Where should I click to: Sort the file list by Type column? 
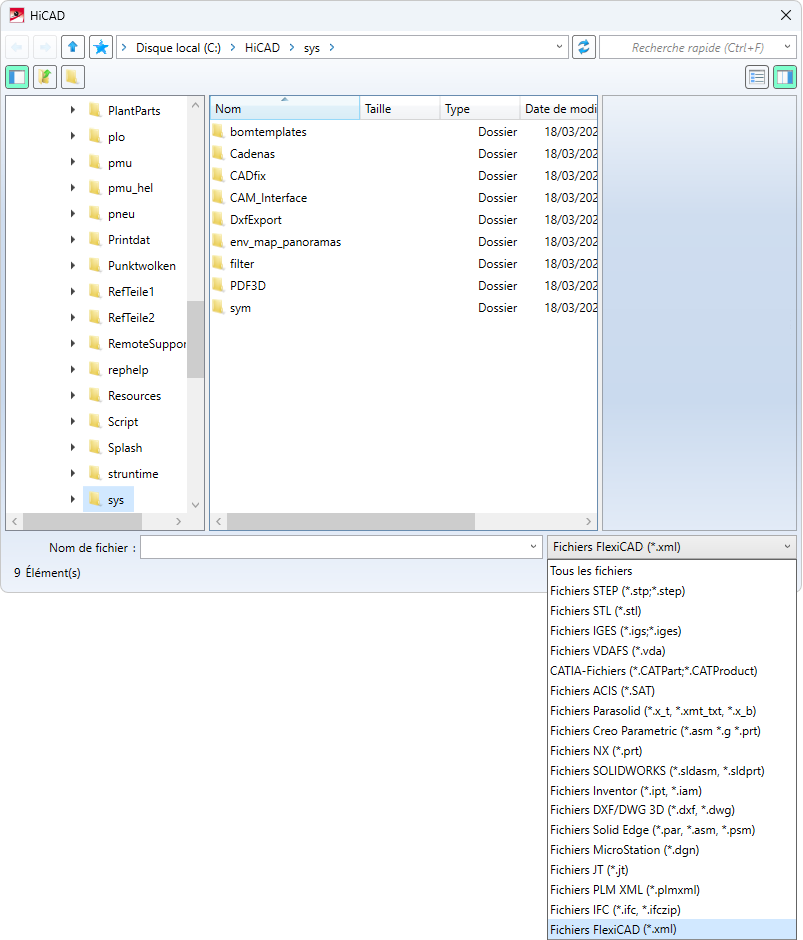(480, 109)
